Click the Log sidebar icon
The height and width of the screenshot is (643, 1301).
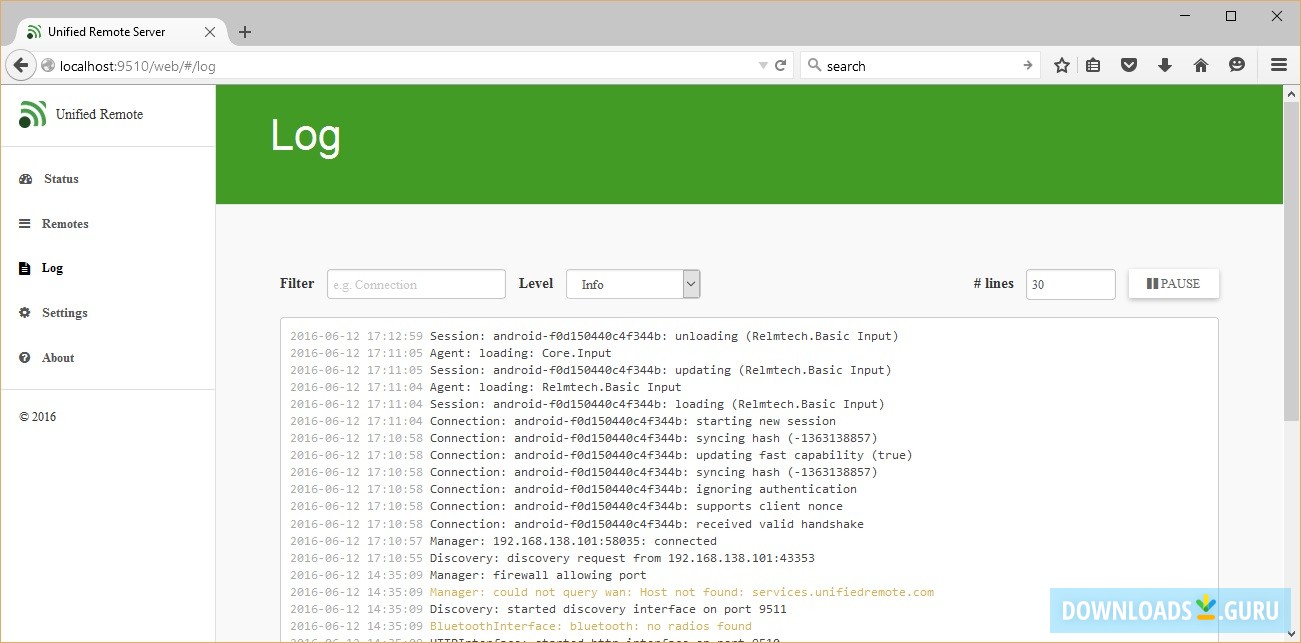point(23,268)
